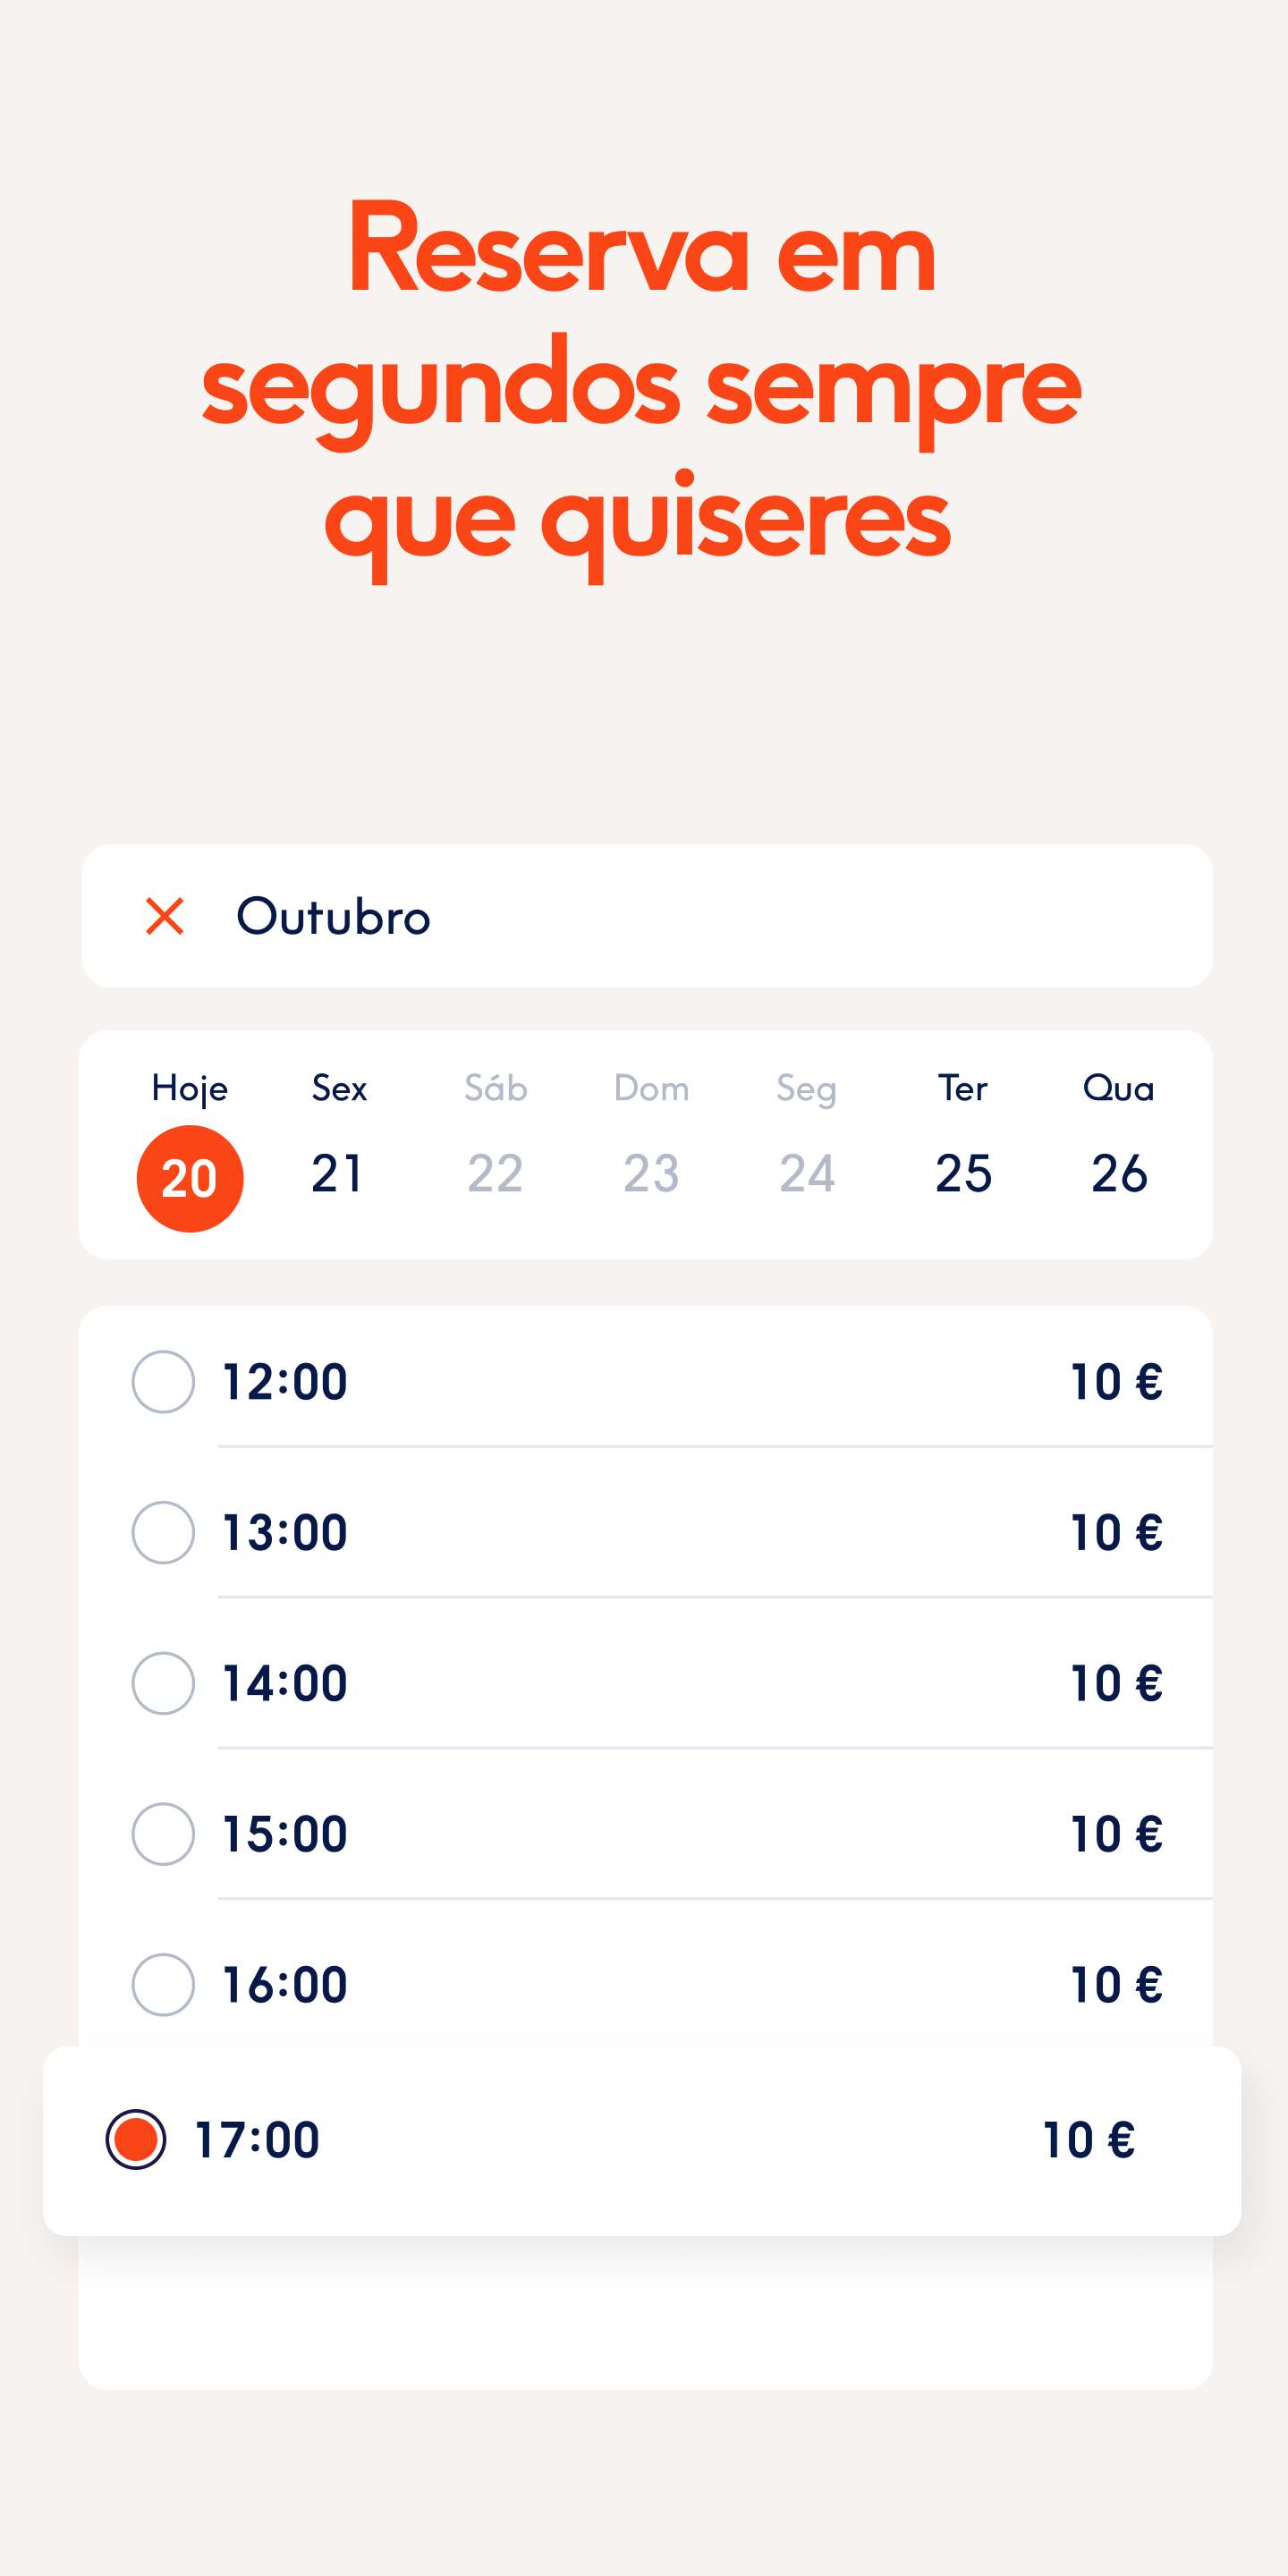Image resolution: width=1288 pixels, height=2576 pixels.
Task: Choose the 16:00 booking radio button
Action: tap(163, 1984)
